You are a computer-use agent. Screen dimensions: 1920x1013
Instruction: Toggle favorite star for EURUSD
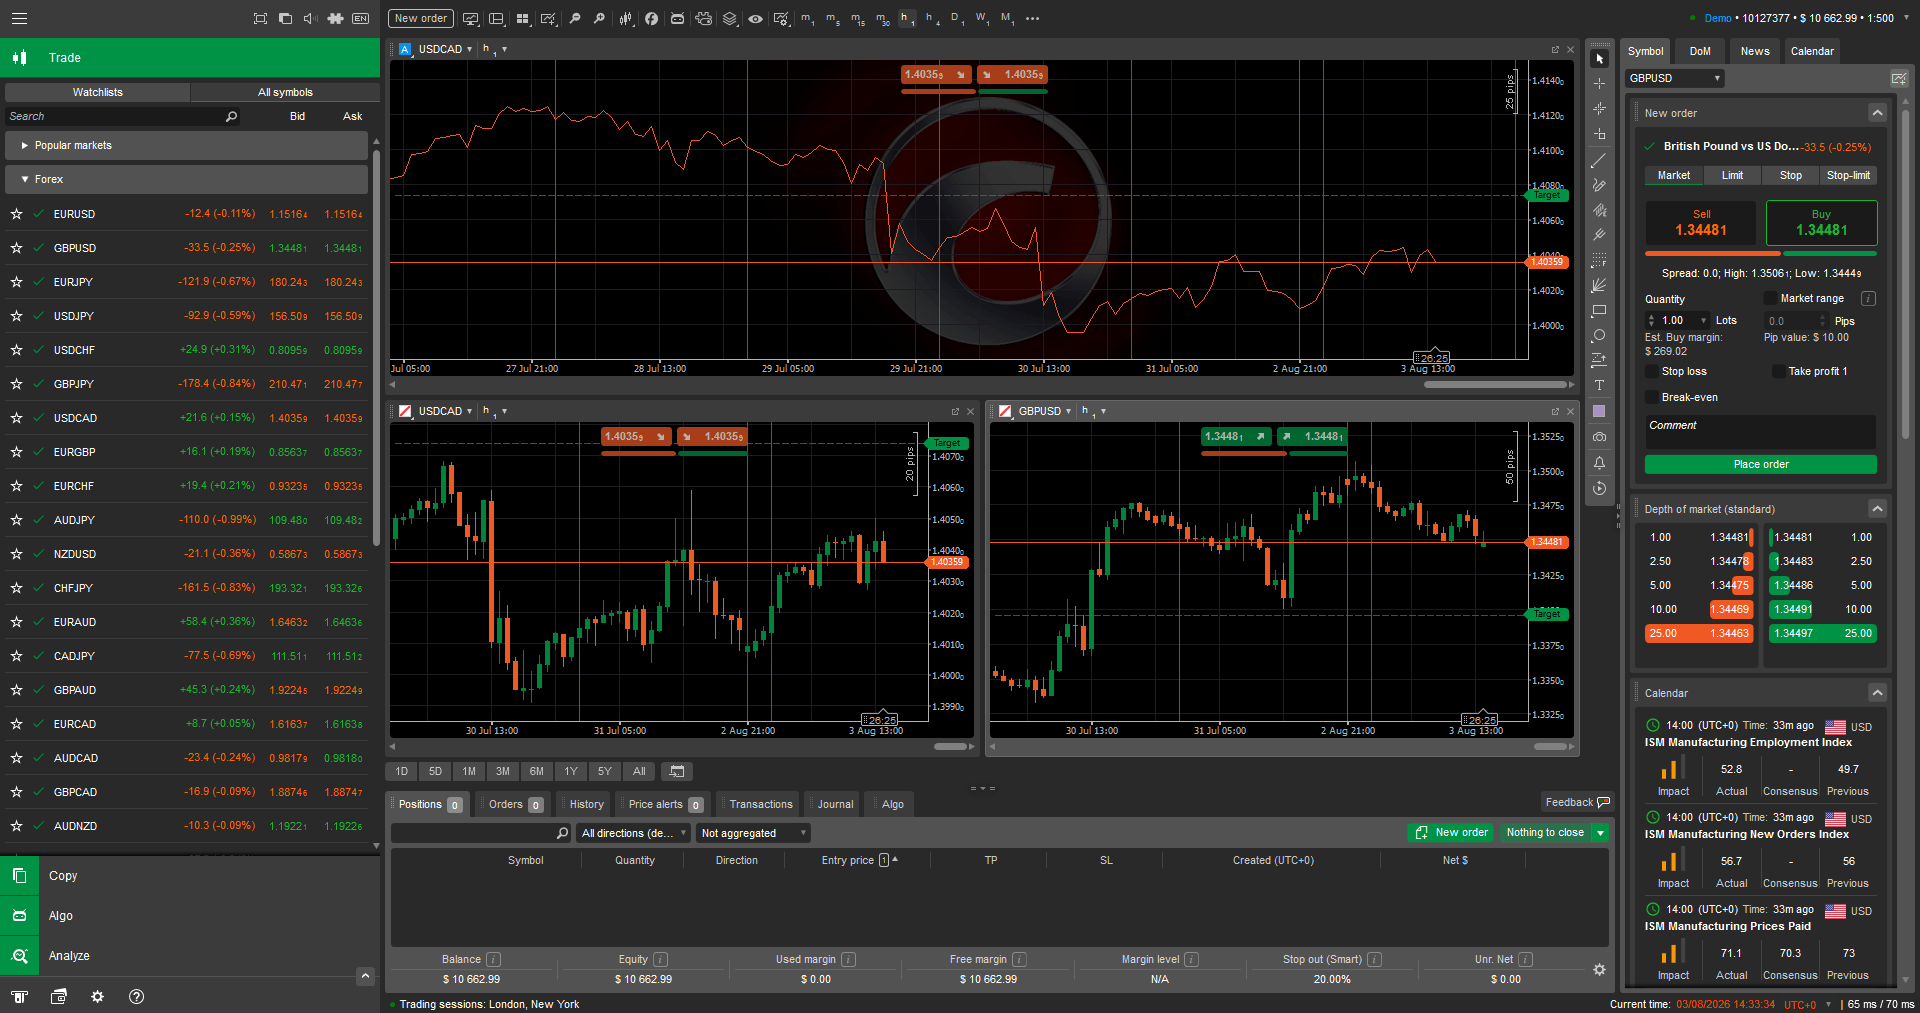coord(16,214)
